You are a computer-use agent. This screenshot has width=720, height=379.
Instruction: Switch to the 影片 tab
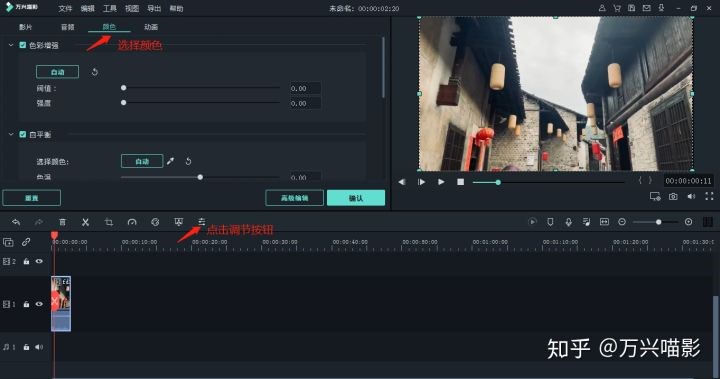click(26, 27)
